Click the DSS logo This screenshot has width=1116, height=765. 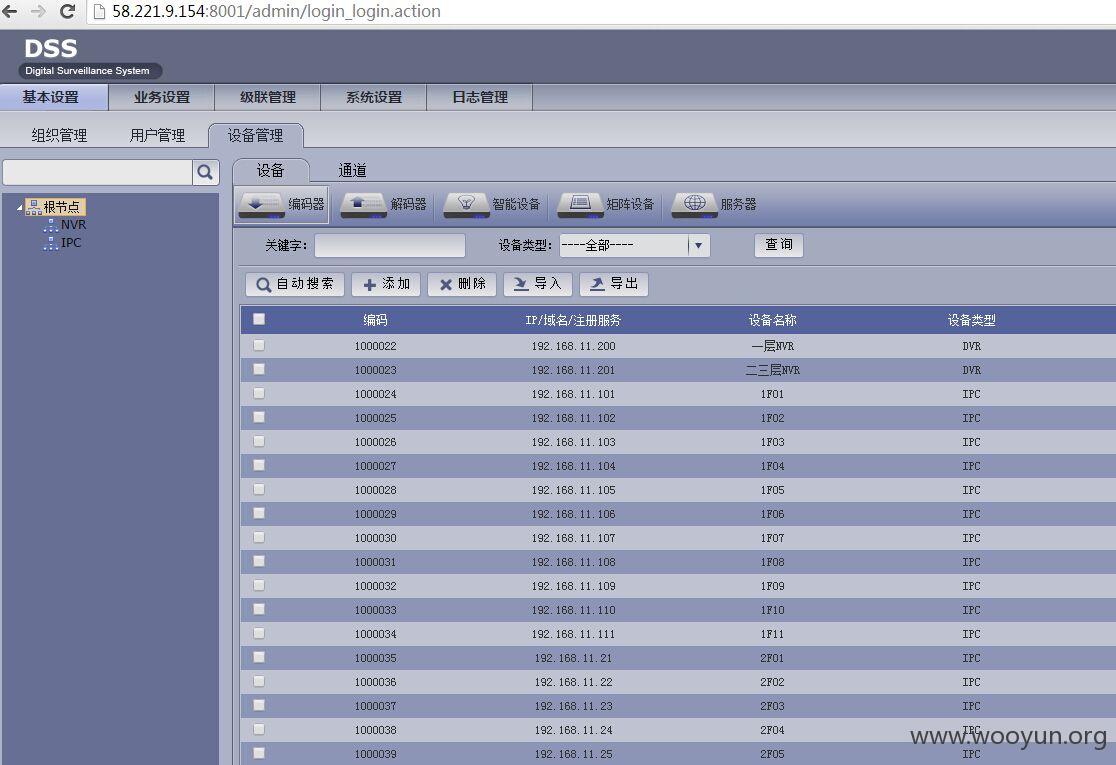point(51,48)
